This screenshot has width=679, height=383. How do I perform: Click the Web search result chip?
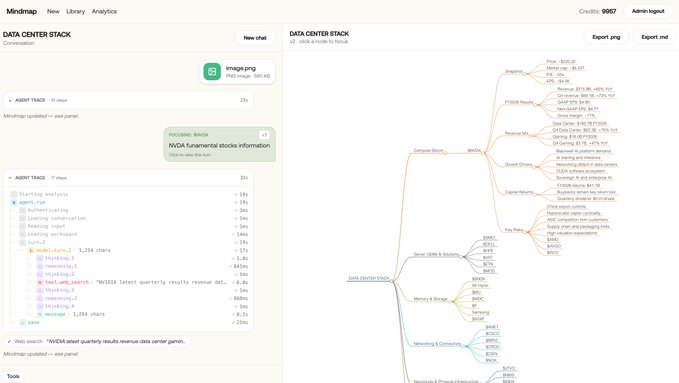(97, 341)
